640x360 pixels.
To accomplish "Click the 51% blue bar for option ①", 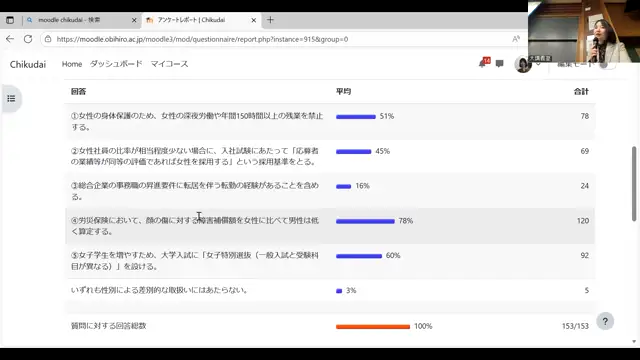I will pos(356,117).
